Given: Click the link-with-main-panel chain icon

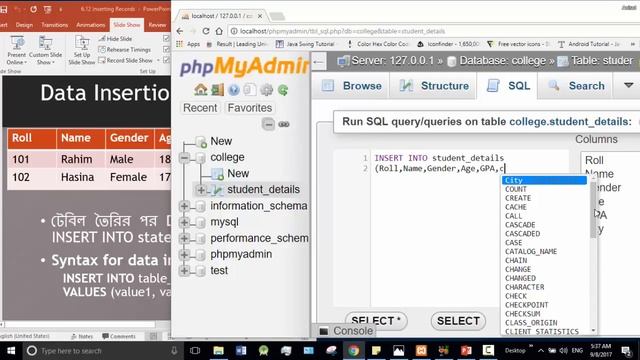Looking at the screenshot, I should [284, 124].
